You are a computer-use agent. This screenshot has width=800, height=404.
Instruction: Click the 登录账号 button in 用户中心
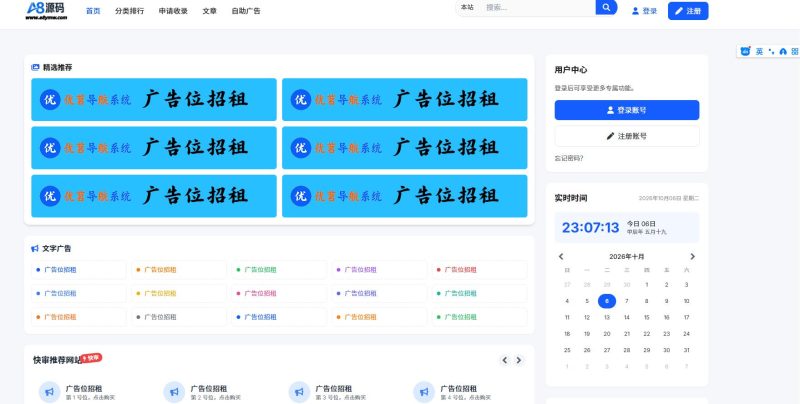627,110
